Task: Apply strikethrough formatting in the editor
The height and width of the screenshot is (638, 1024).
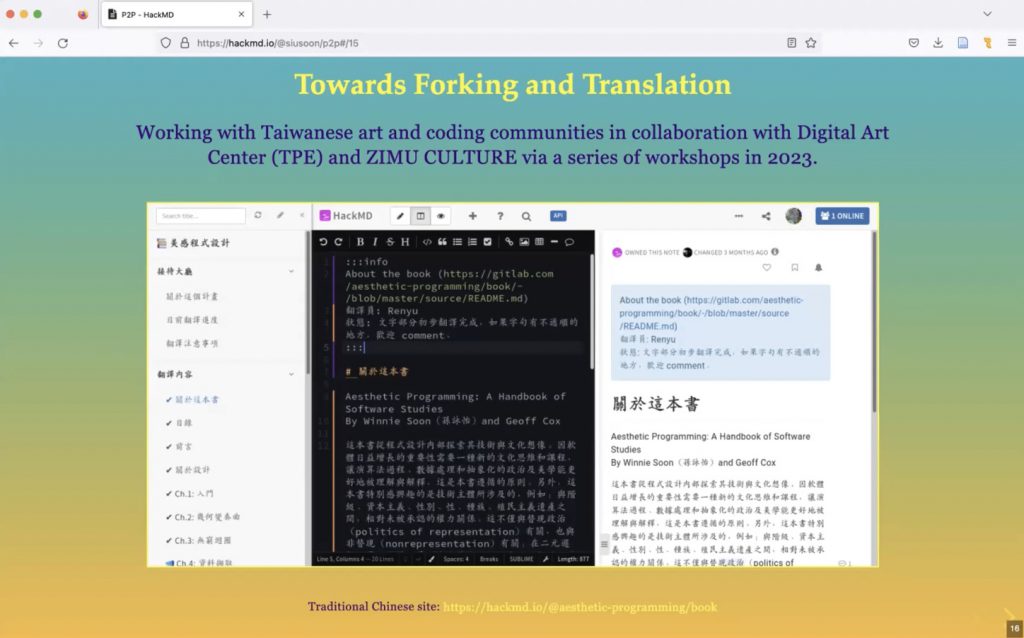Action: 390,242
